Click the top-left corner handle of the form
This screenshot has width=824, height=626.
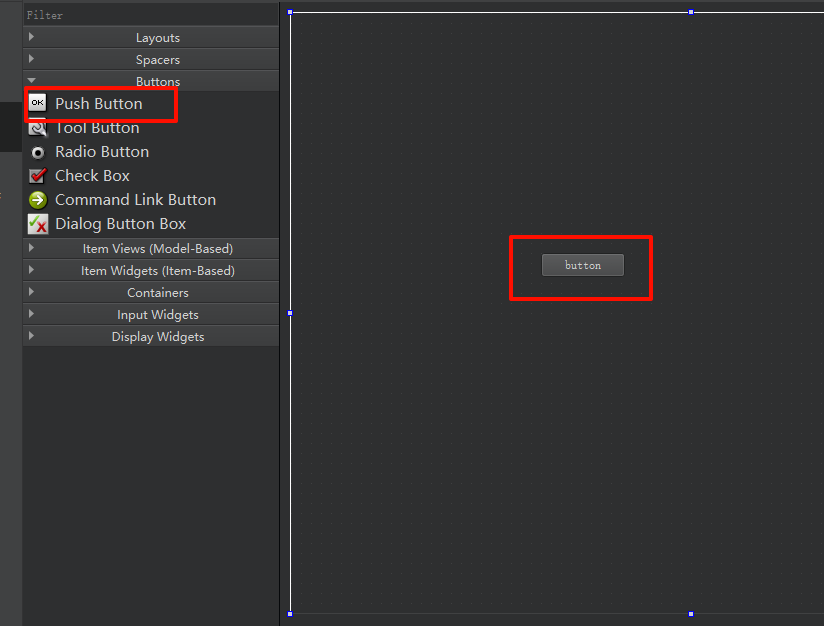coord(290,13)
